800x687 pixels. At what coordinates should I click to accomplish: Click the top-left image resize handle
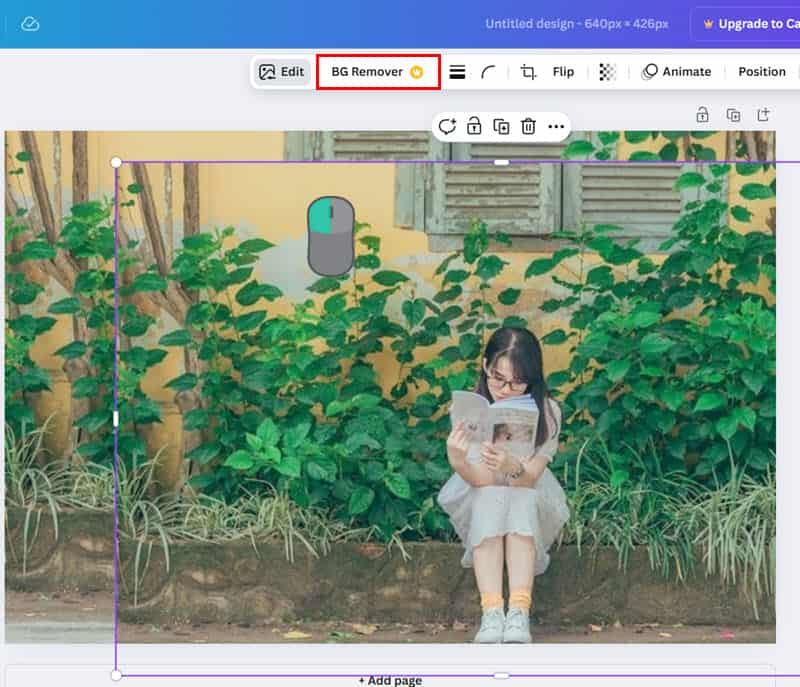(x=116, y=162)
